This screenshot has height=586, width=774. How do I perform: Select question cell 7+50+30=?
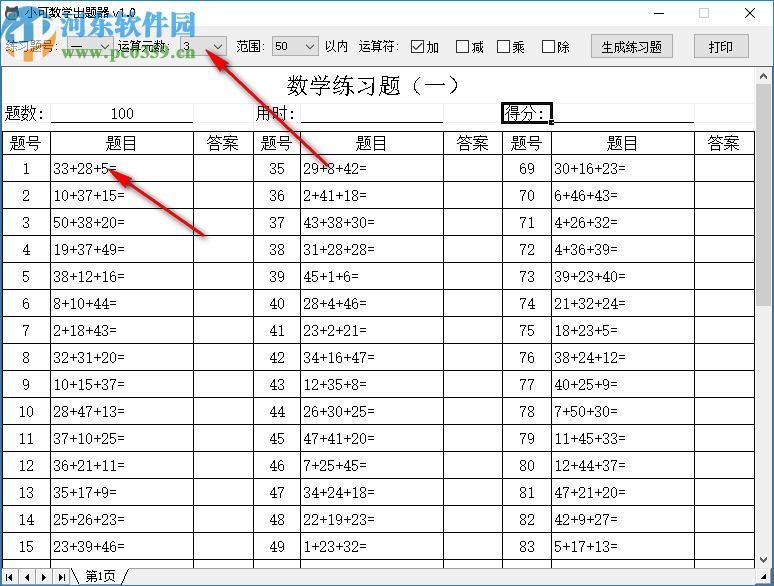623,411
